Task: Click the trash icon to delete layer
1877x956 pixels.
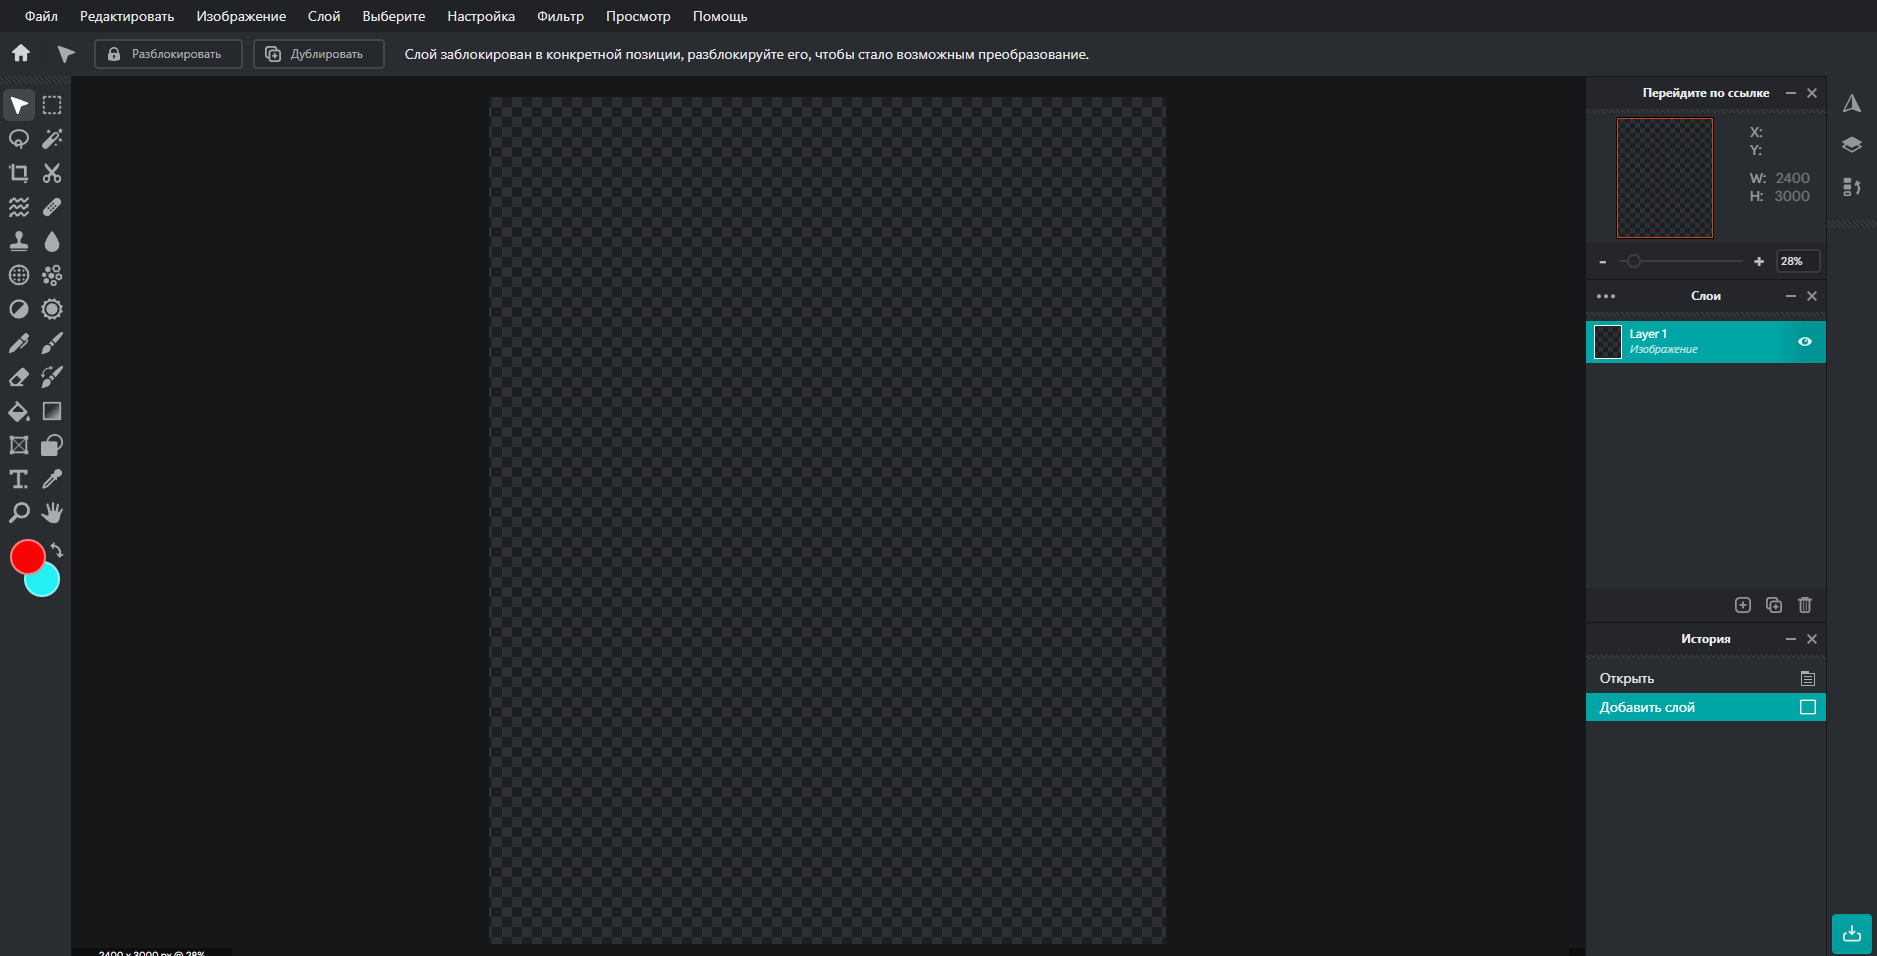Action: click(x=1805, y=605)
